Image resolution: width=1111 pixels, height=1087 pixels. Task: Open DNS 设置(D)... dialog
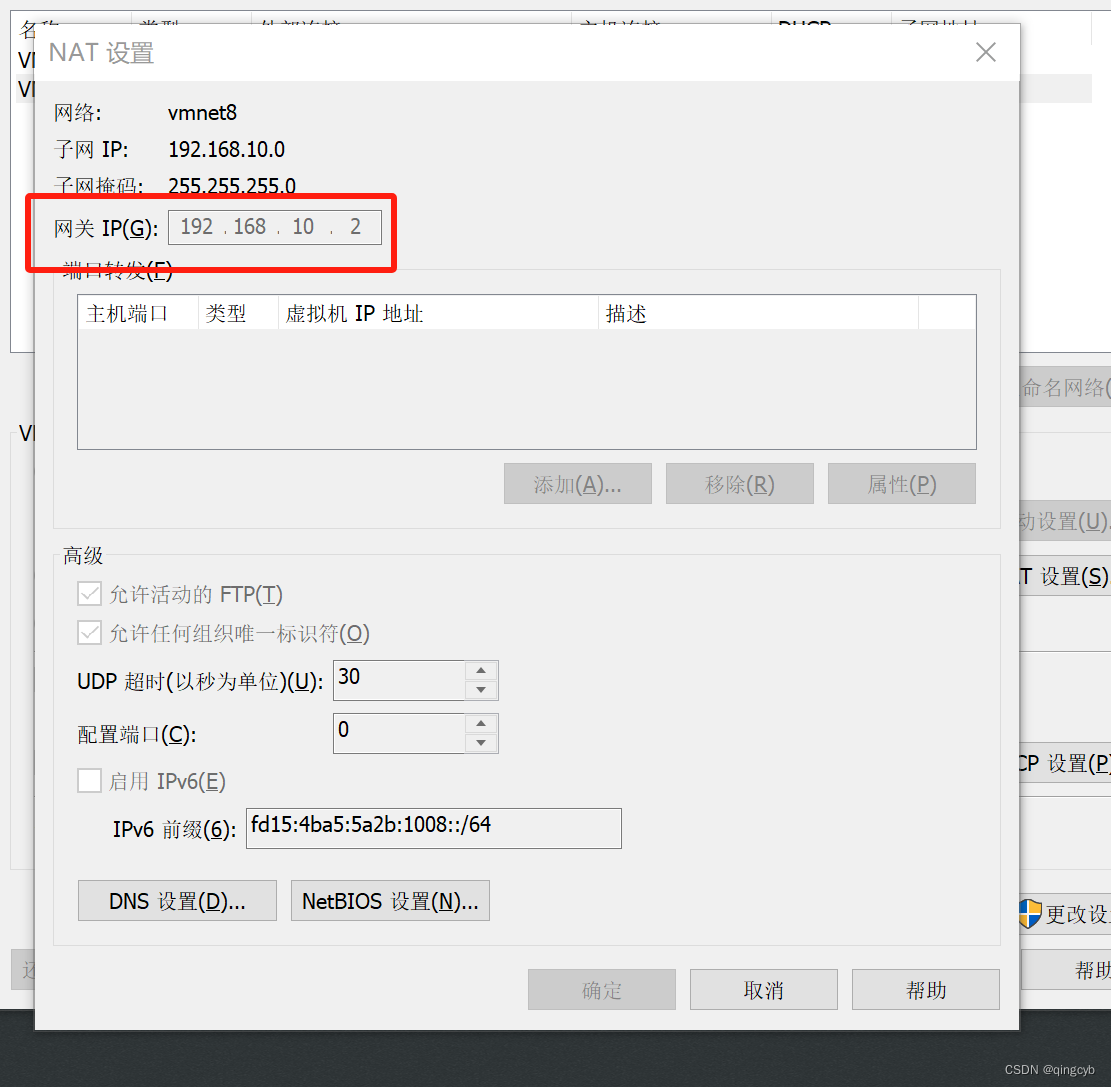[177, 901]
